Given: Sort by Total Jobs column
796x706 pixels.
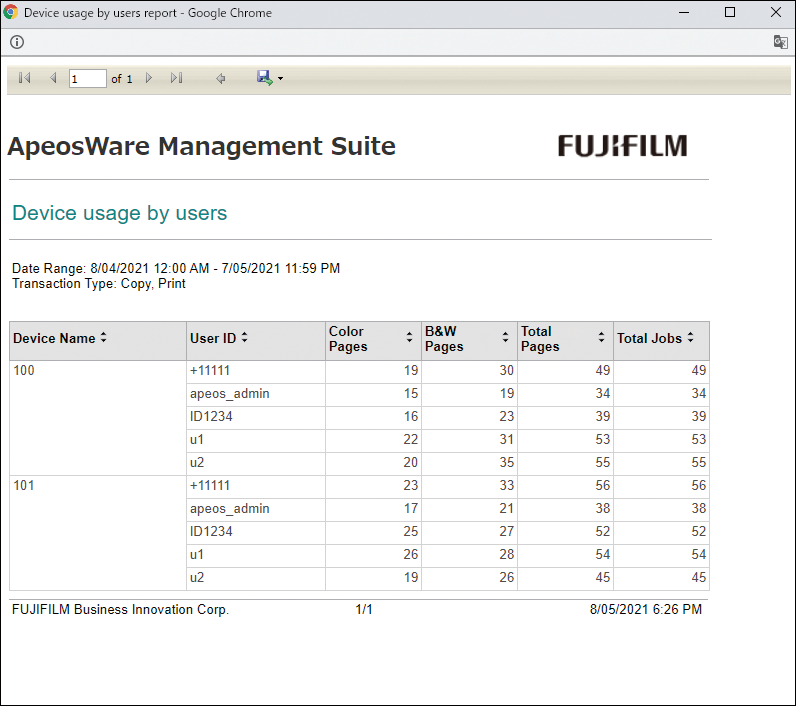Looking at the screenshot, I should pos(689,338).
